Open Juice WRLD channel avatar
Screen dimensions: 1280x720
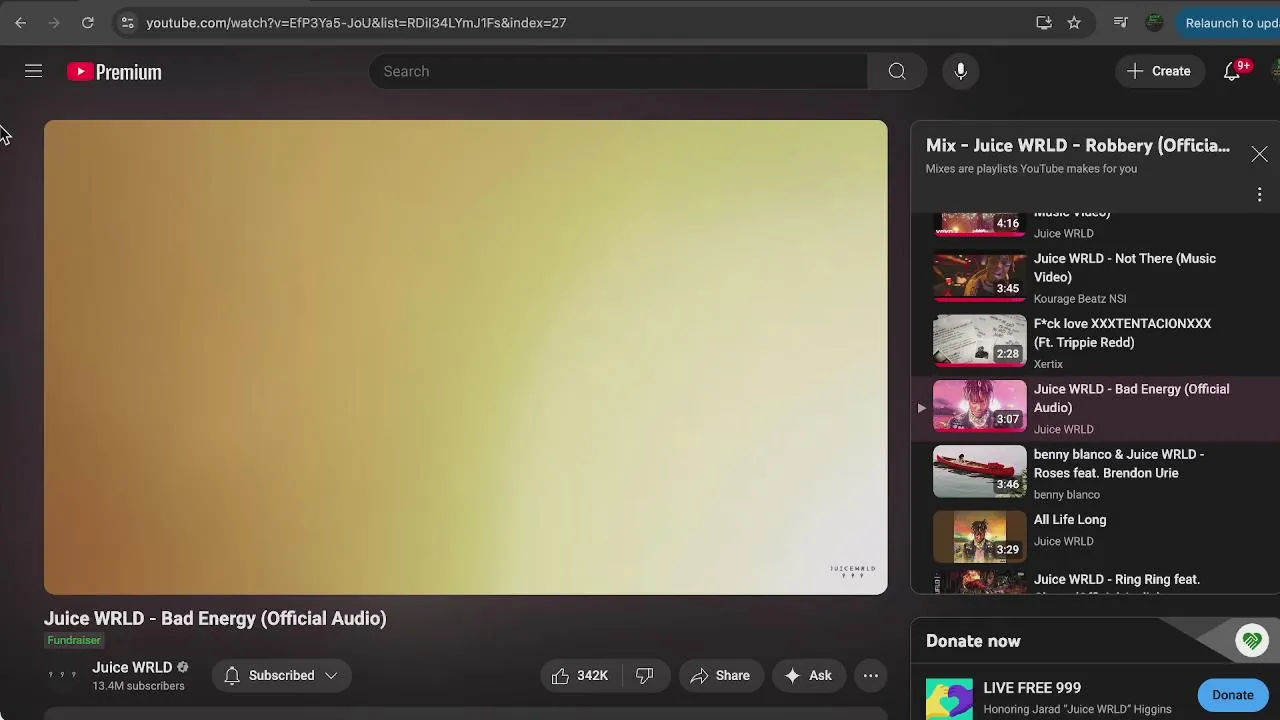(x=62, y=675)
